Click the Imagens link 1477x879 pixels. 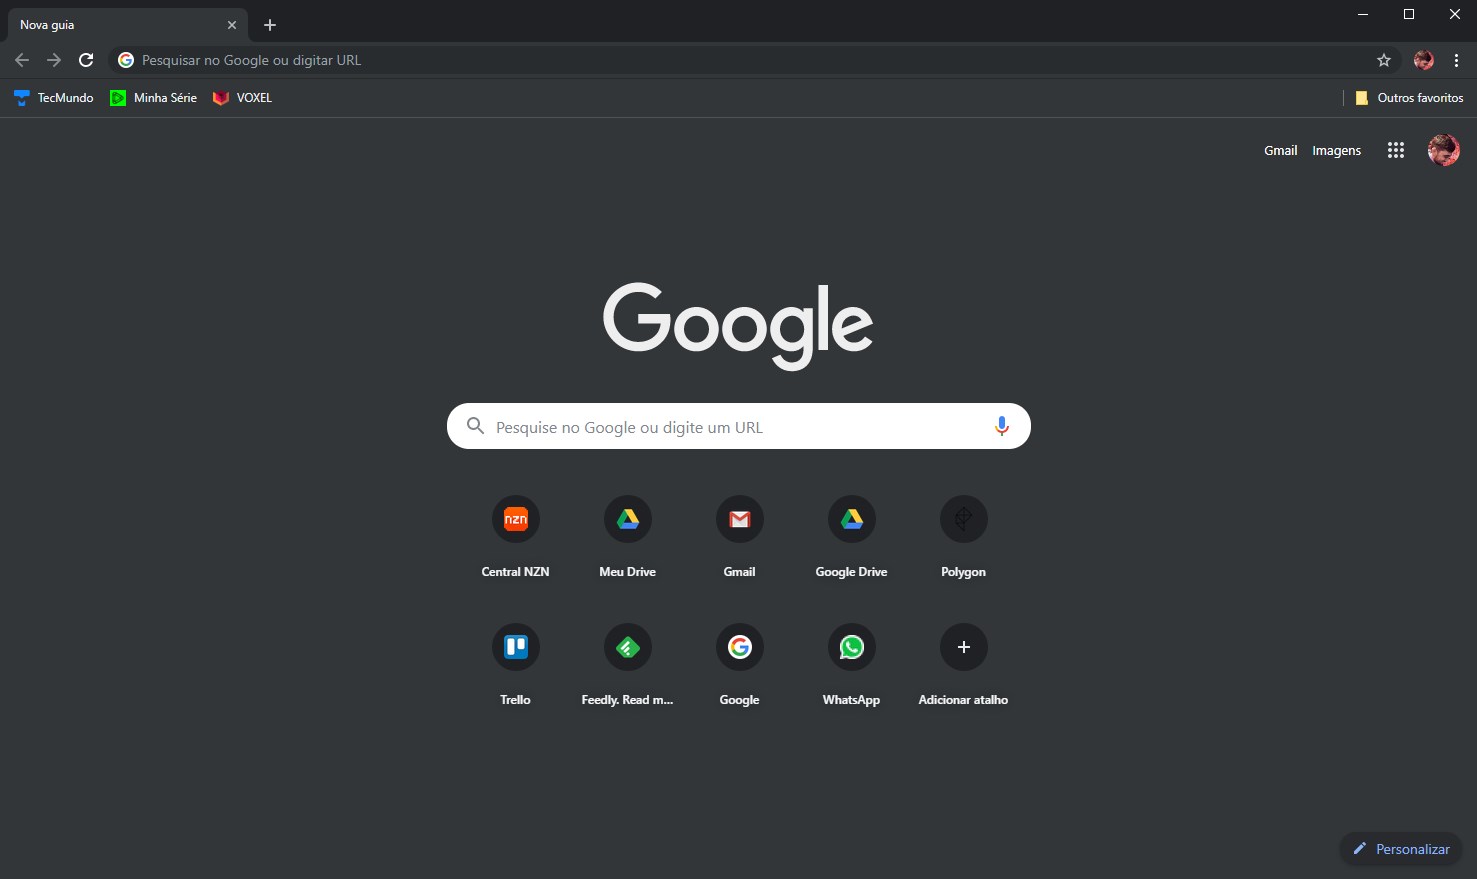1336,151
